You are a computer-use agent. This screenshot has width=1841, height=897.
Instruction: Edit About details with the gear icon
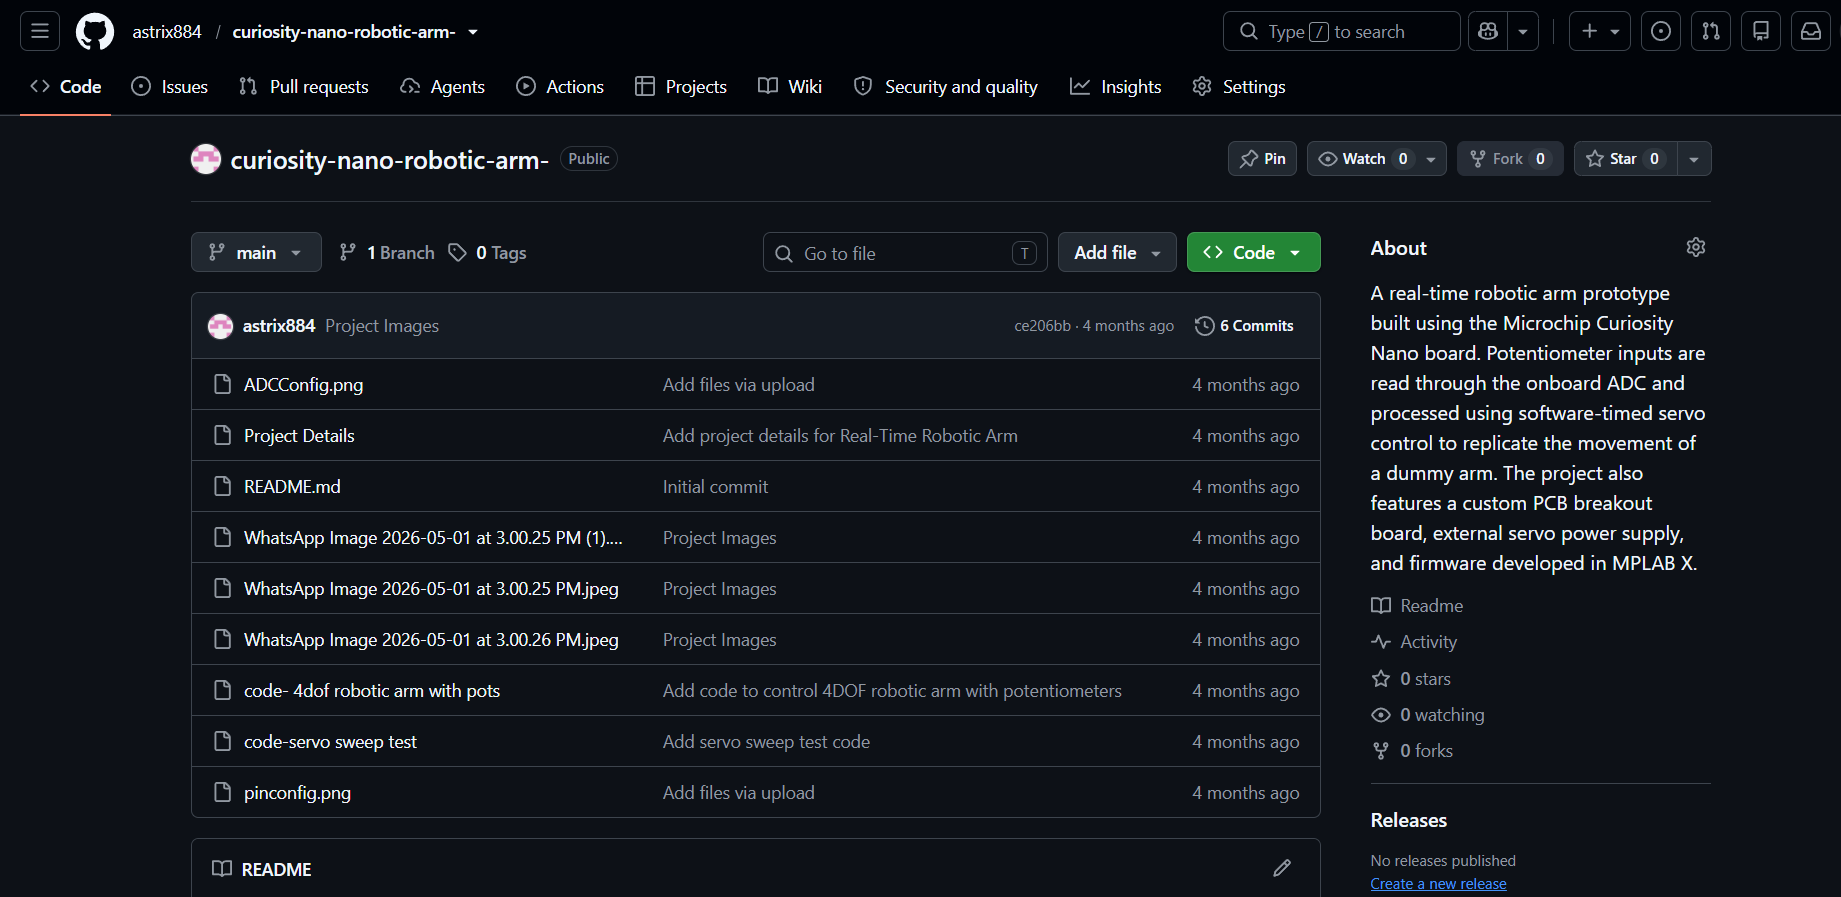pos(1696,247)
